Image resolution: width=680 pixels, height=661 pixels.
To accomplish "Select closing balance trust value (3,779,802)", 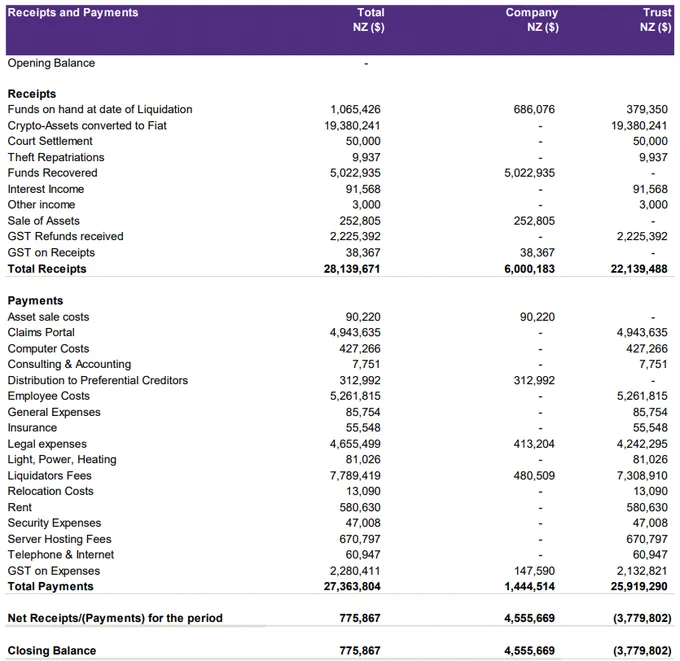I will [642, 651].
